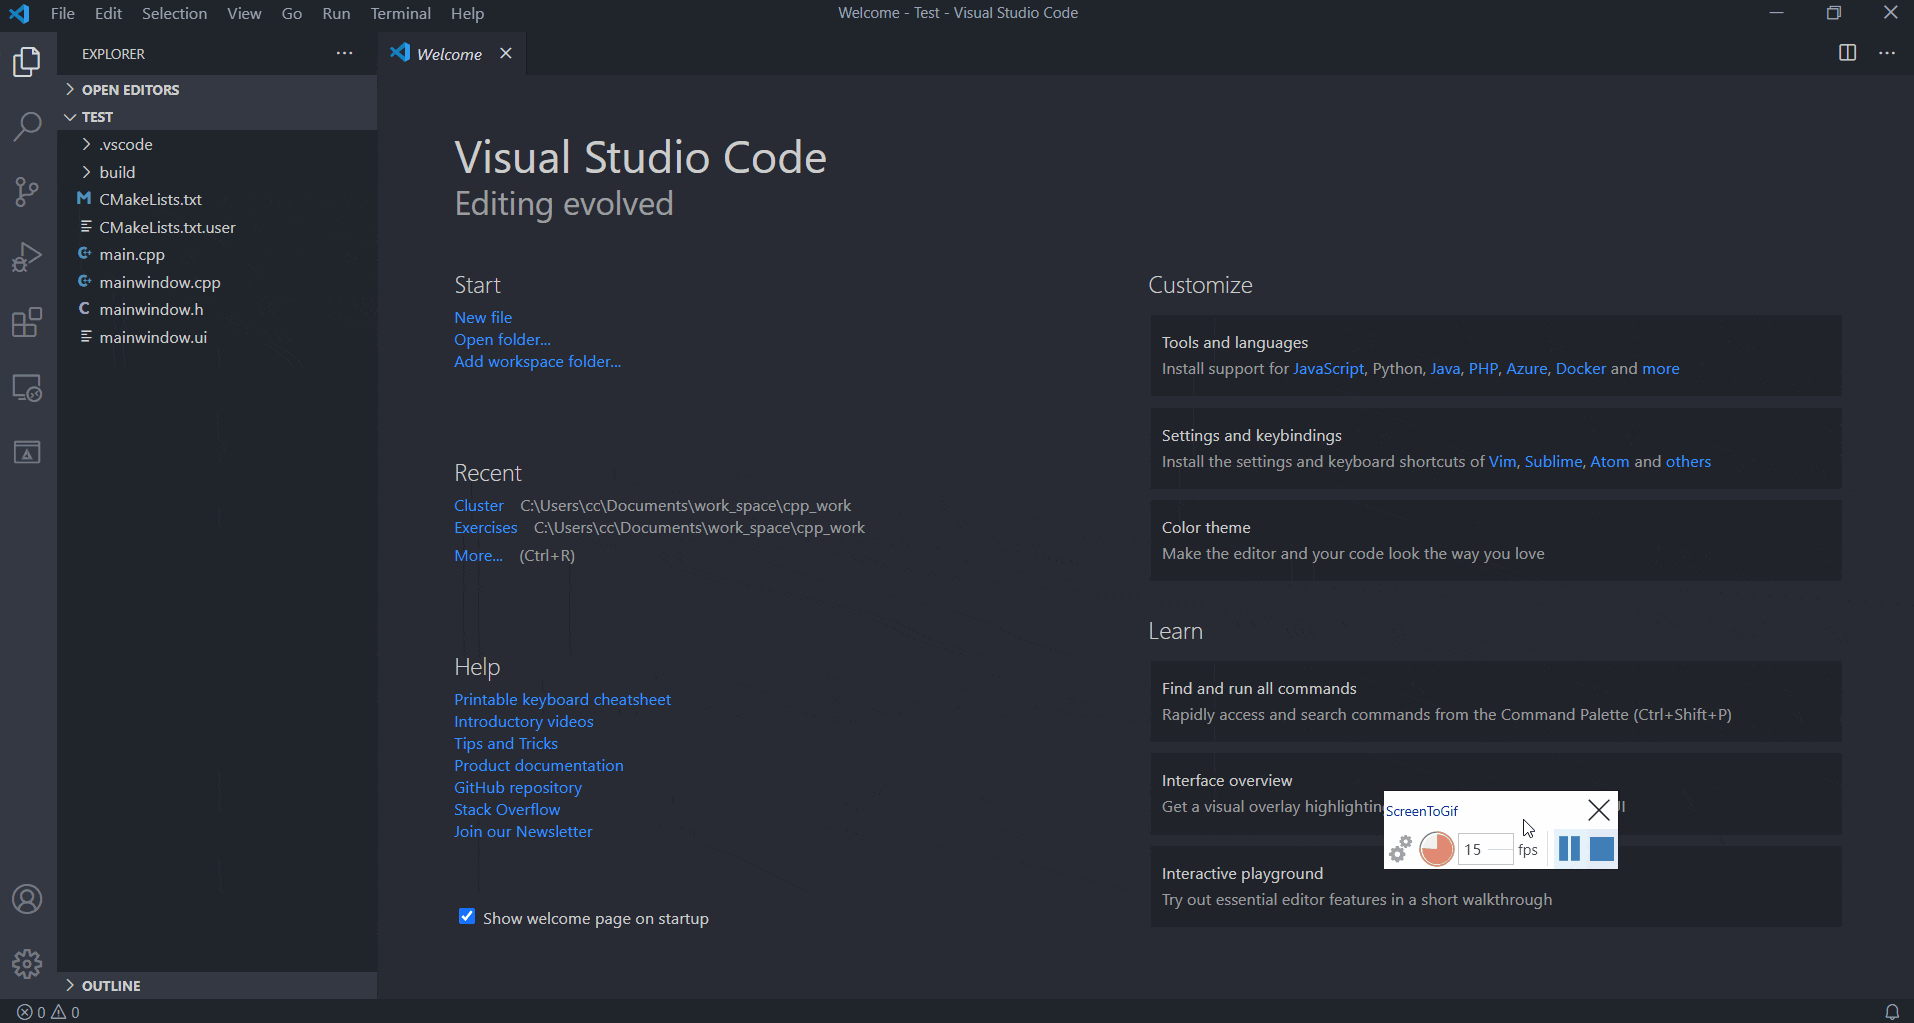Click Add workspace folder... link
The image size is (1914, 1023).
tap(537, 361)
